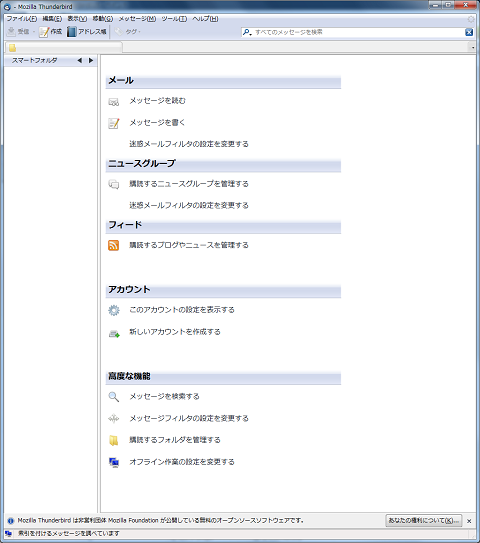Open the 編集(E) menu
Screen dimensions: 480x543
52,19
